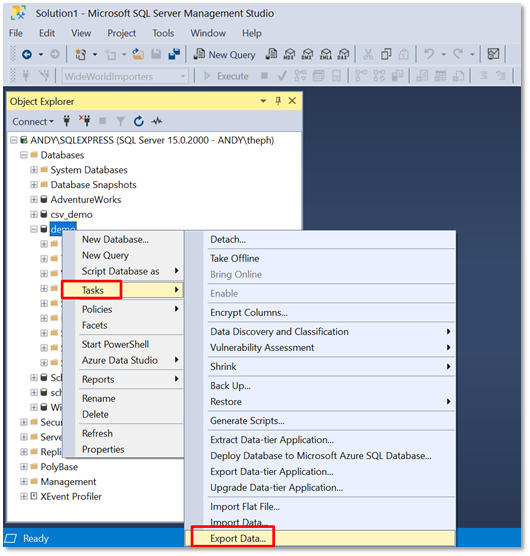
Task: Select the AdventureWorks database in the tree
Action: tap(85, 200)
